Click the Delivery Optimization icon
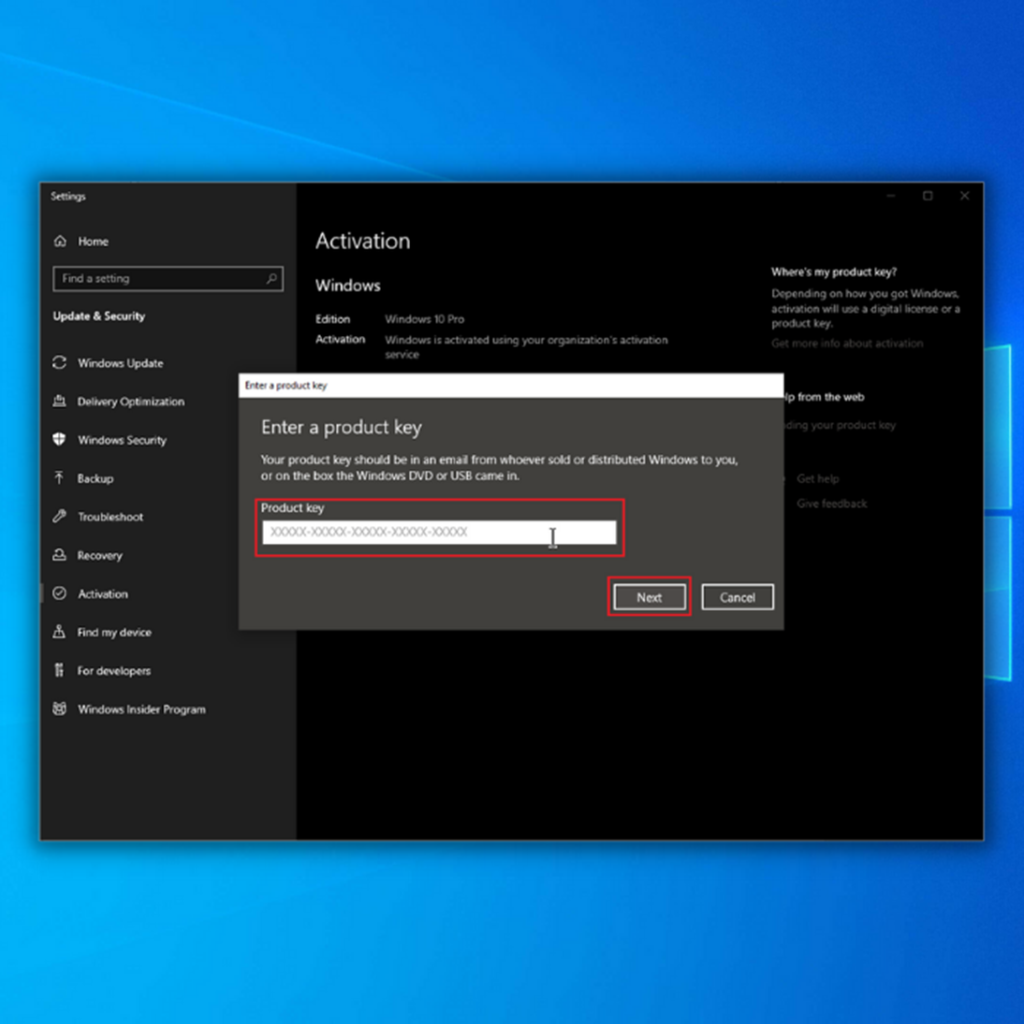Image resolution: width=1024 pixels, height=1024 pixels. pos(59,401)
